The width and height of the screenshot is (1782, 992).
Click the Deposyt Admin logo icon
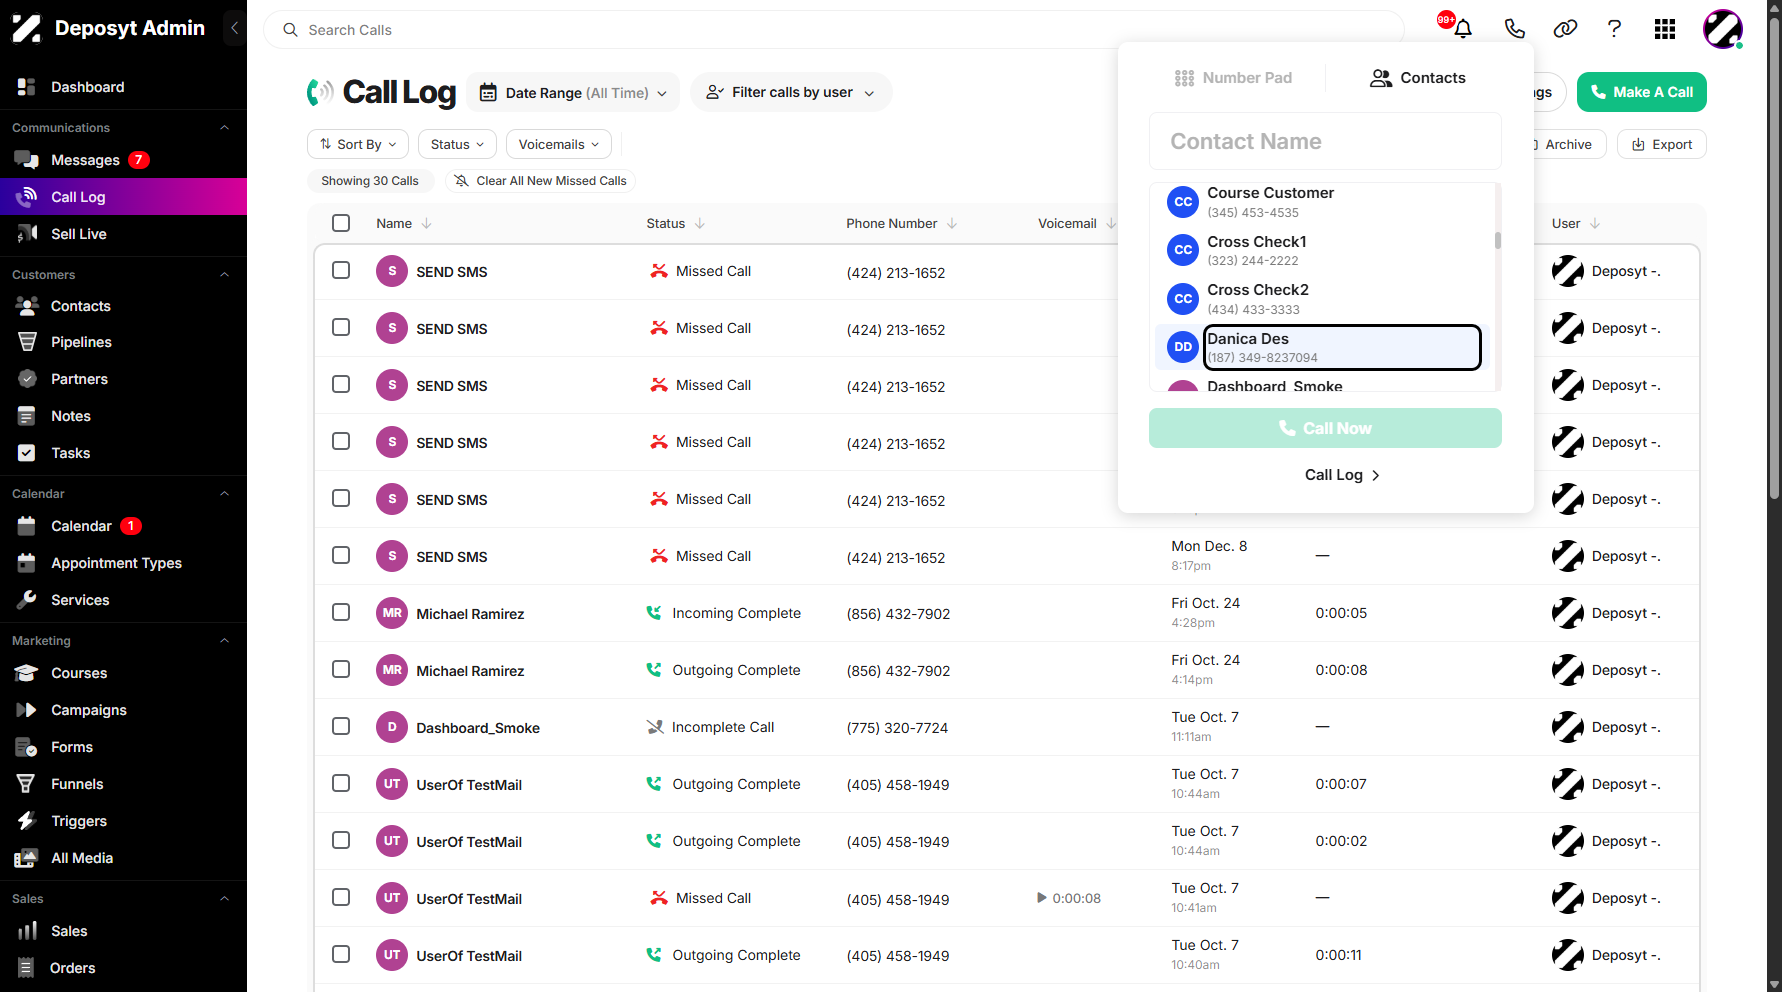pos(27,29)
